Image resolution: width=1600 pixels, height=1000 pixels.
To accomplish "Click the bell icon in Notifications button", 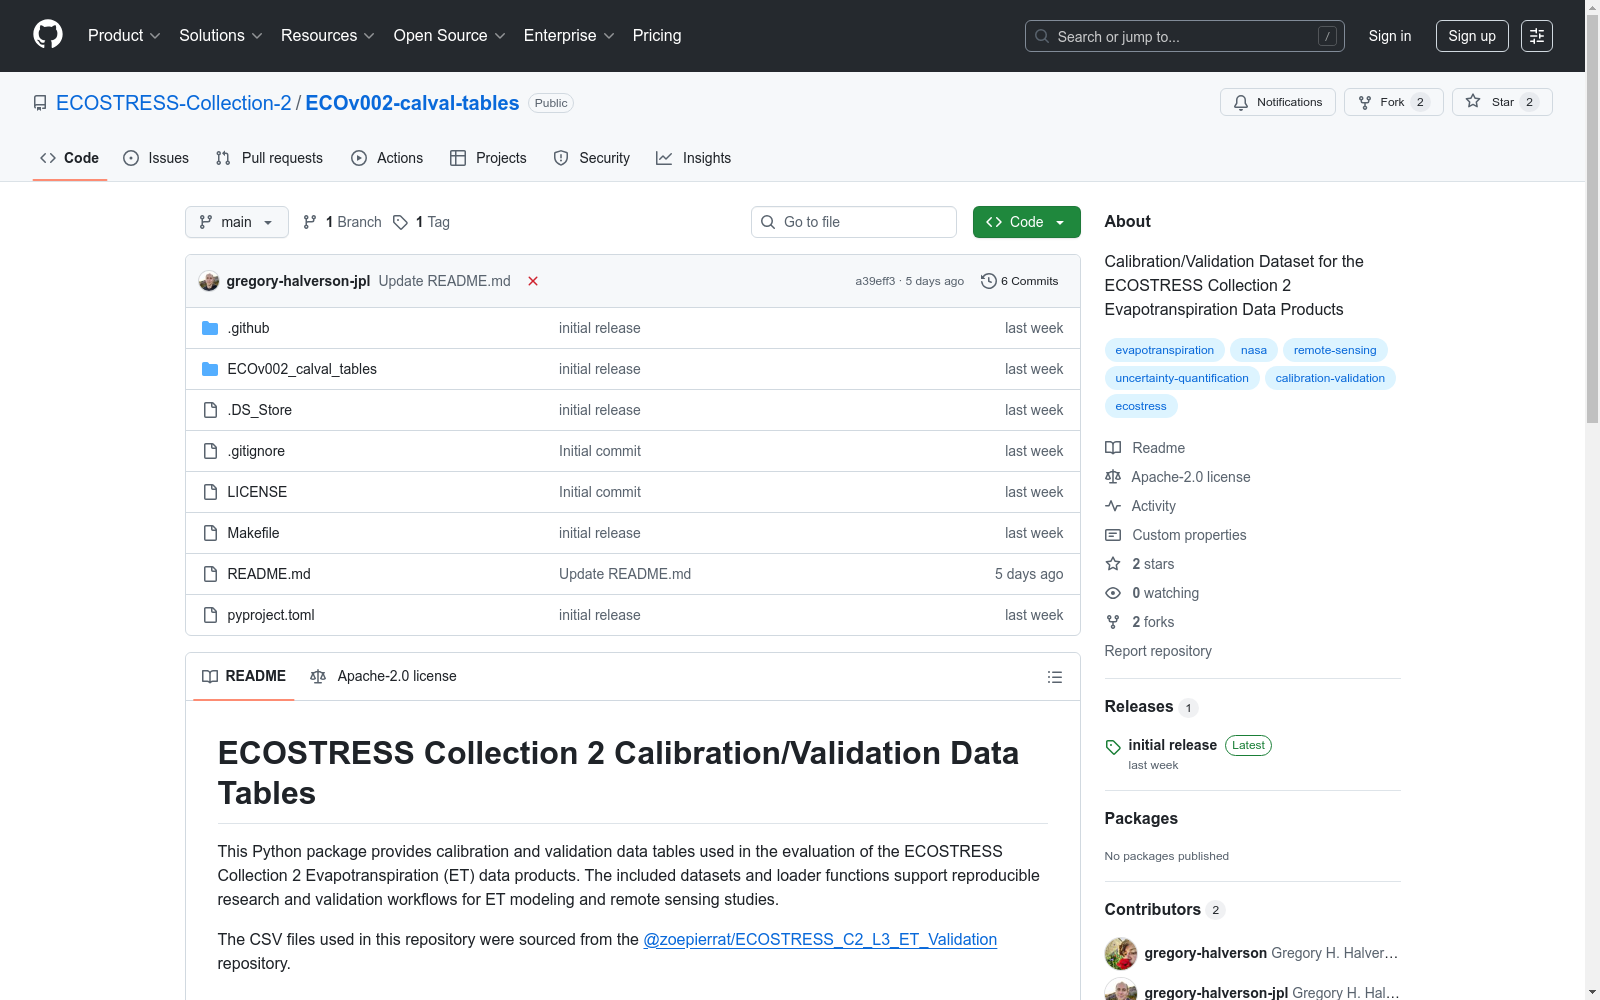I will coord(1241,102).
